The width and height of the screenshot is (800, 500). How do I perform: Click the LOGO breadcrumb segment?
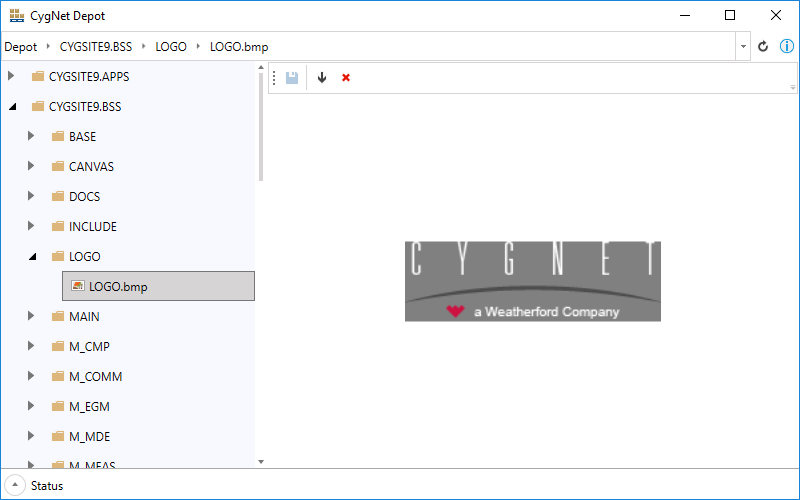click(x=171, y=47)
